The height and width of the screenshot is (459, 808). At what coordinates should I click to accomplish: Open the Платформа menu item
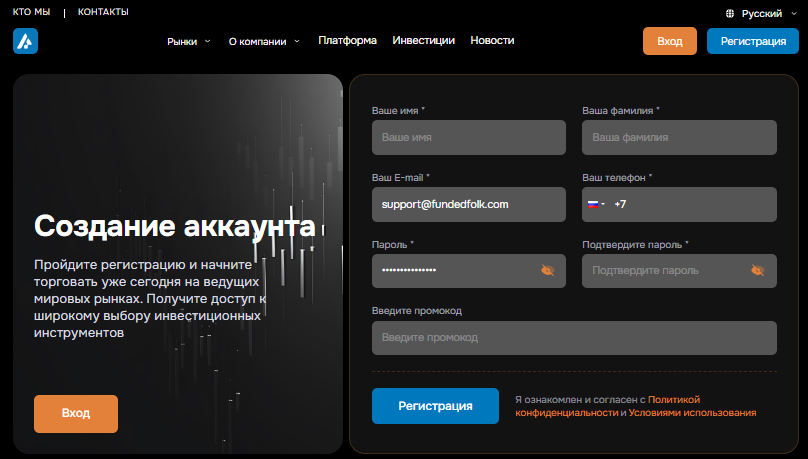[347, 40]
